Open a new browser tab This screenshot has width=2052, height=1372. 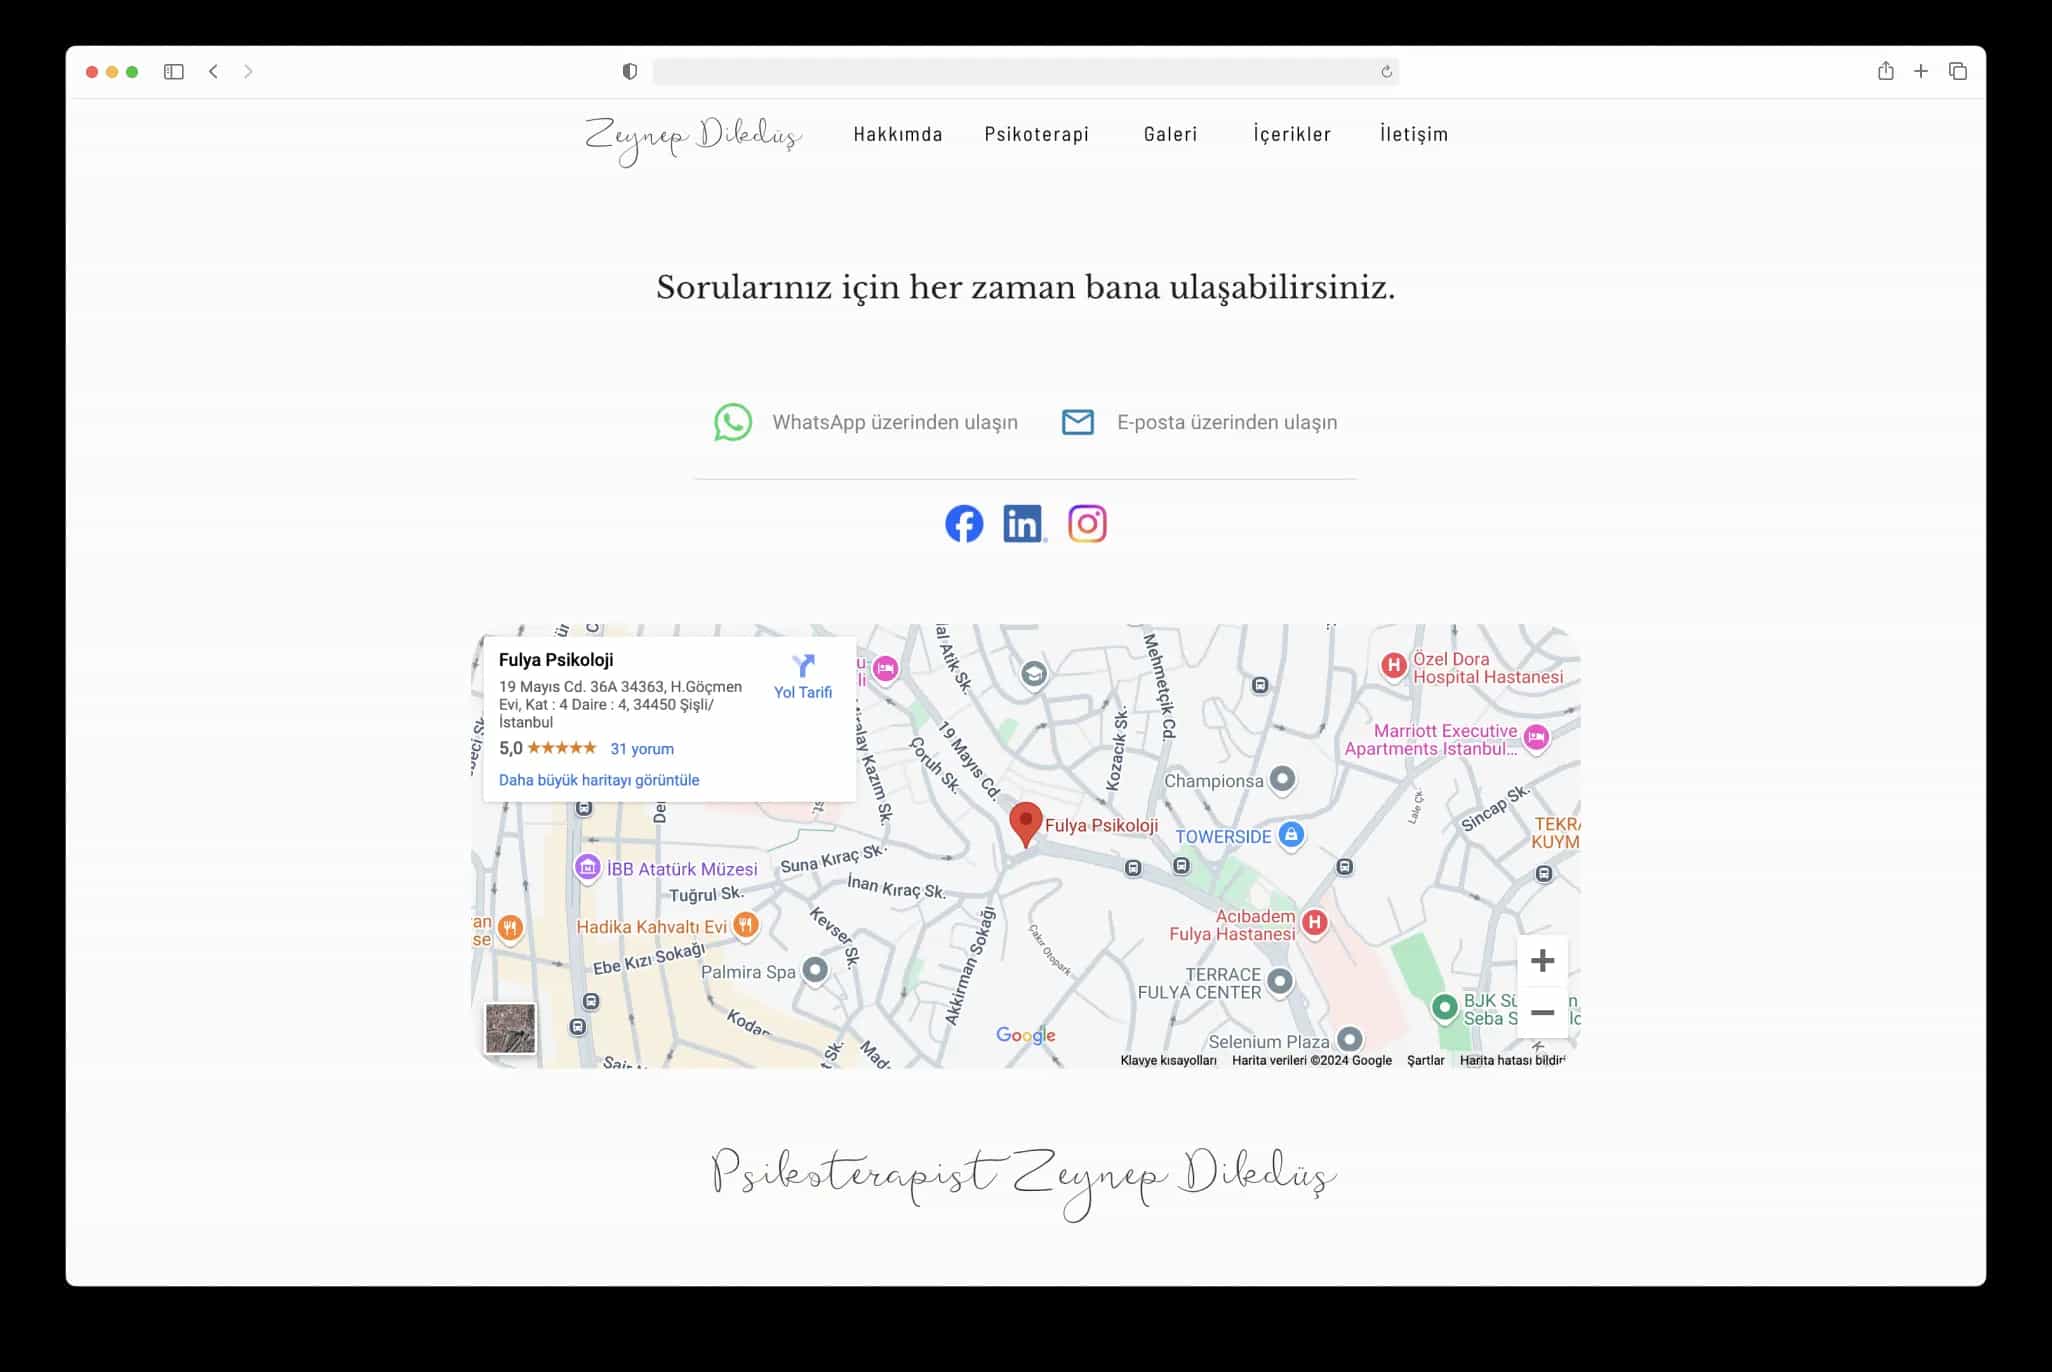click(x=1921, y=72)
